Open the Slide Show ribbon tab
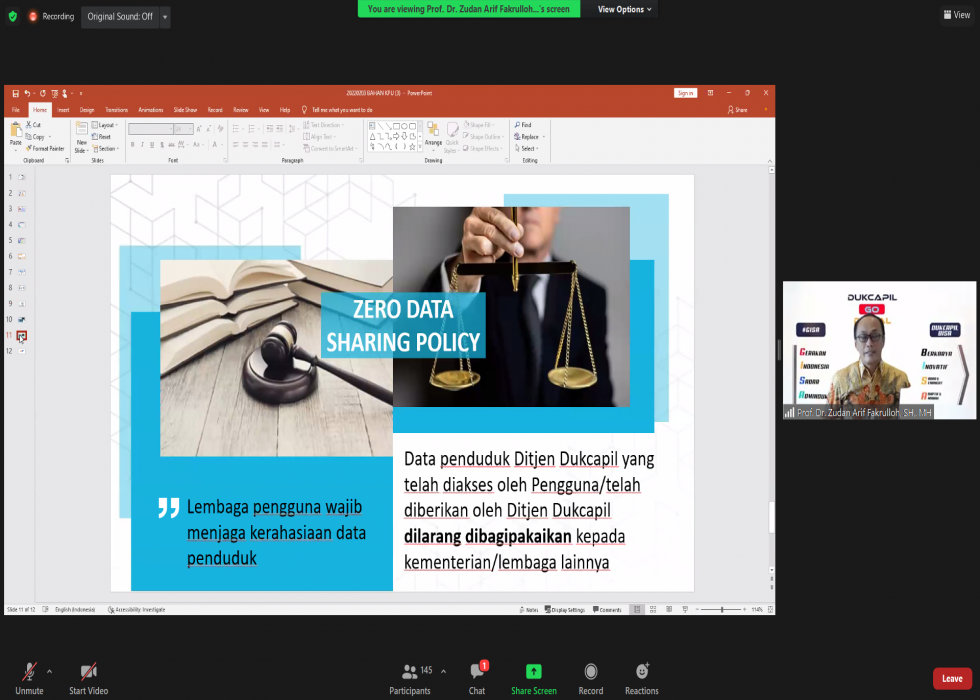 [185, 110]
